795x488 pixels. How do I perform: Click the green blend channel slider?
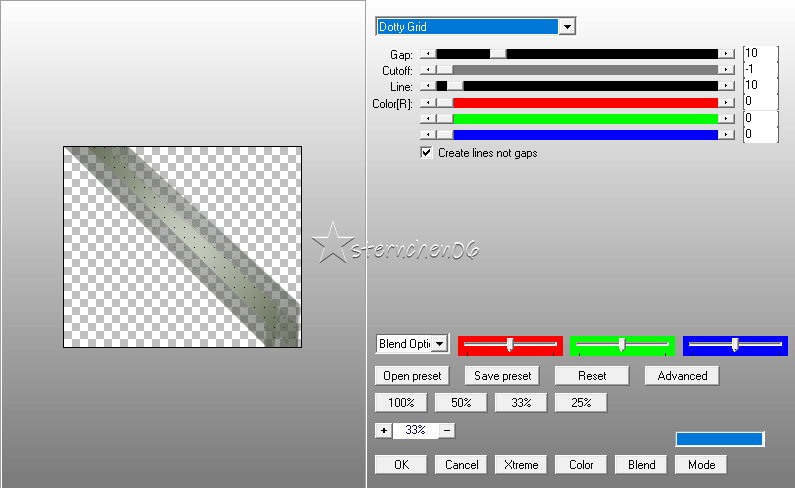tap(622, 344)
